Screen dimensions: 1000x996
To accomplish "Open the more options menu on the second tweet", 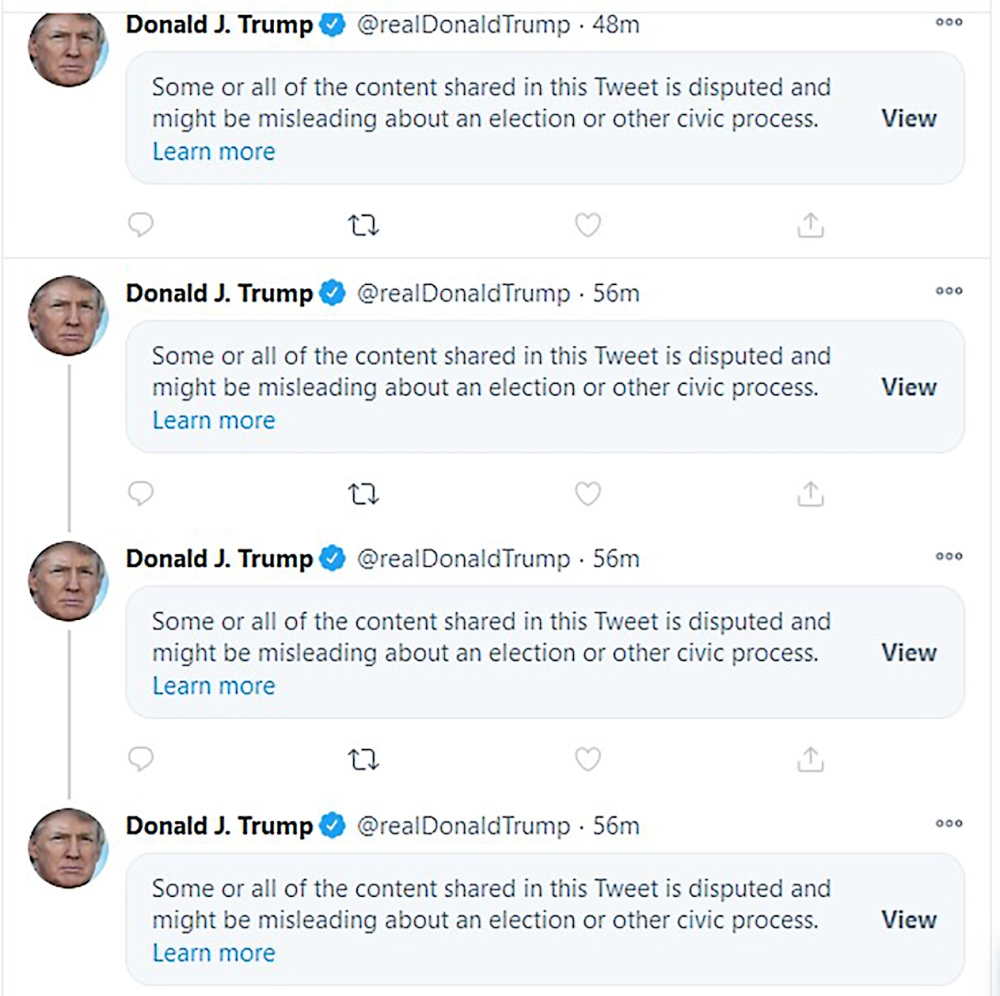I will 948,291.
